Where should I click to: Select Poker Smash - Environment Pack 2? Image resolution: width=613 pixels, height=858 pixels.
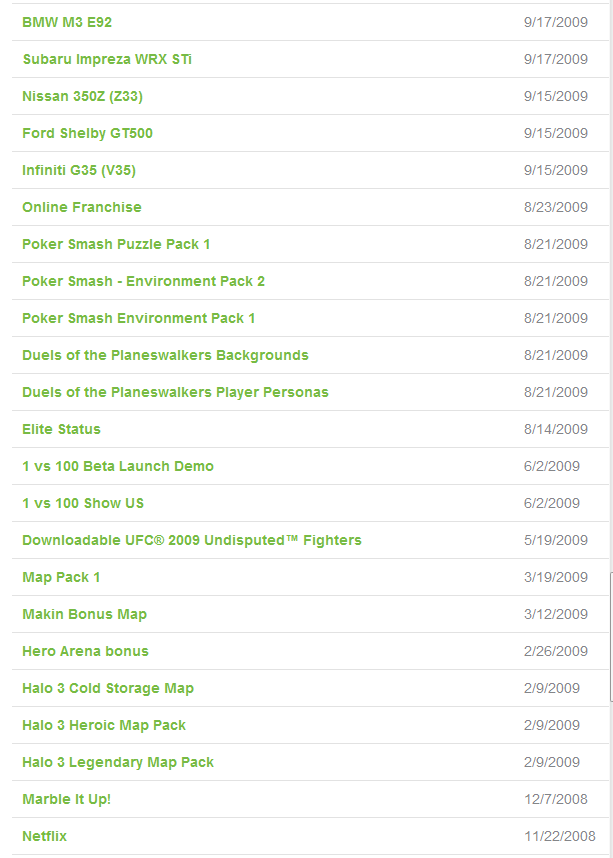pyautogui.click(x=143, y=281)
